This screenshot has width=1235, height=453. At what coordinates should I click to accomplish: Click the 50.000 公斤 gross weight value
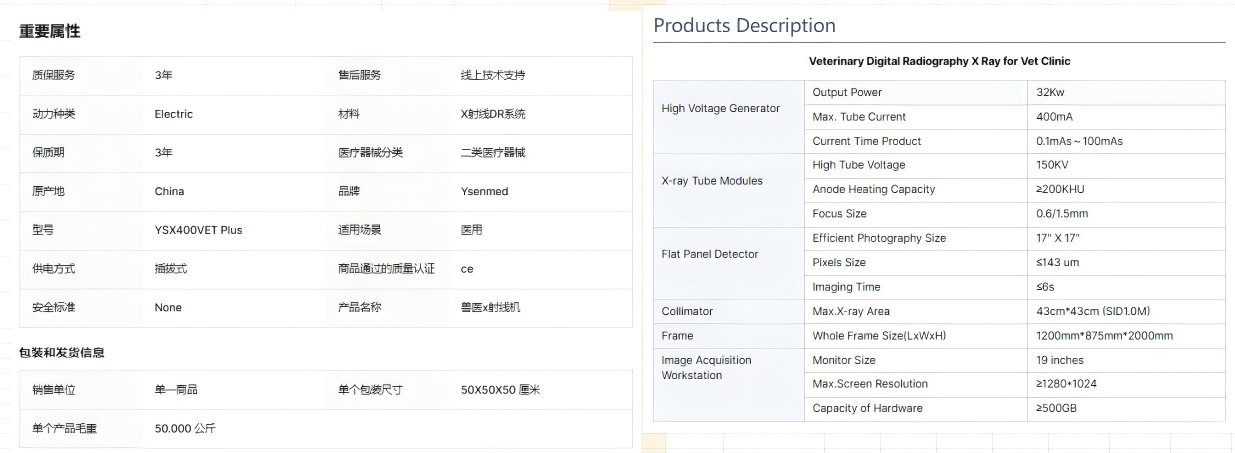185,429
